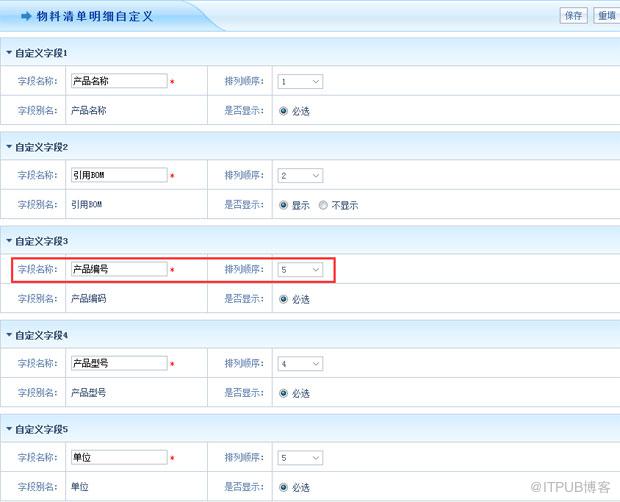Screen dimensions: 620x502
Task: Click the 物料清单明细自定义 page title
Action: pyautogui.click(x=95, y=16)
